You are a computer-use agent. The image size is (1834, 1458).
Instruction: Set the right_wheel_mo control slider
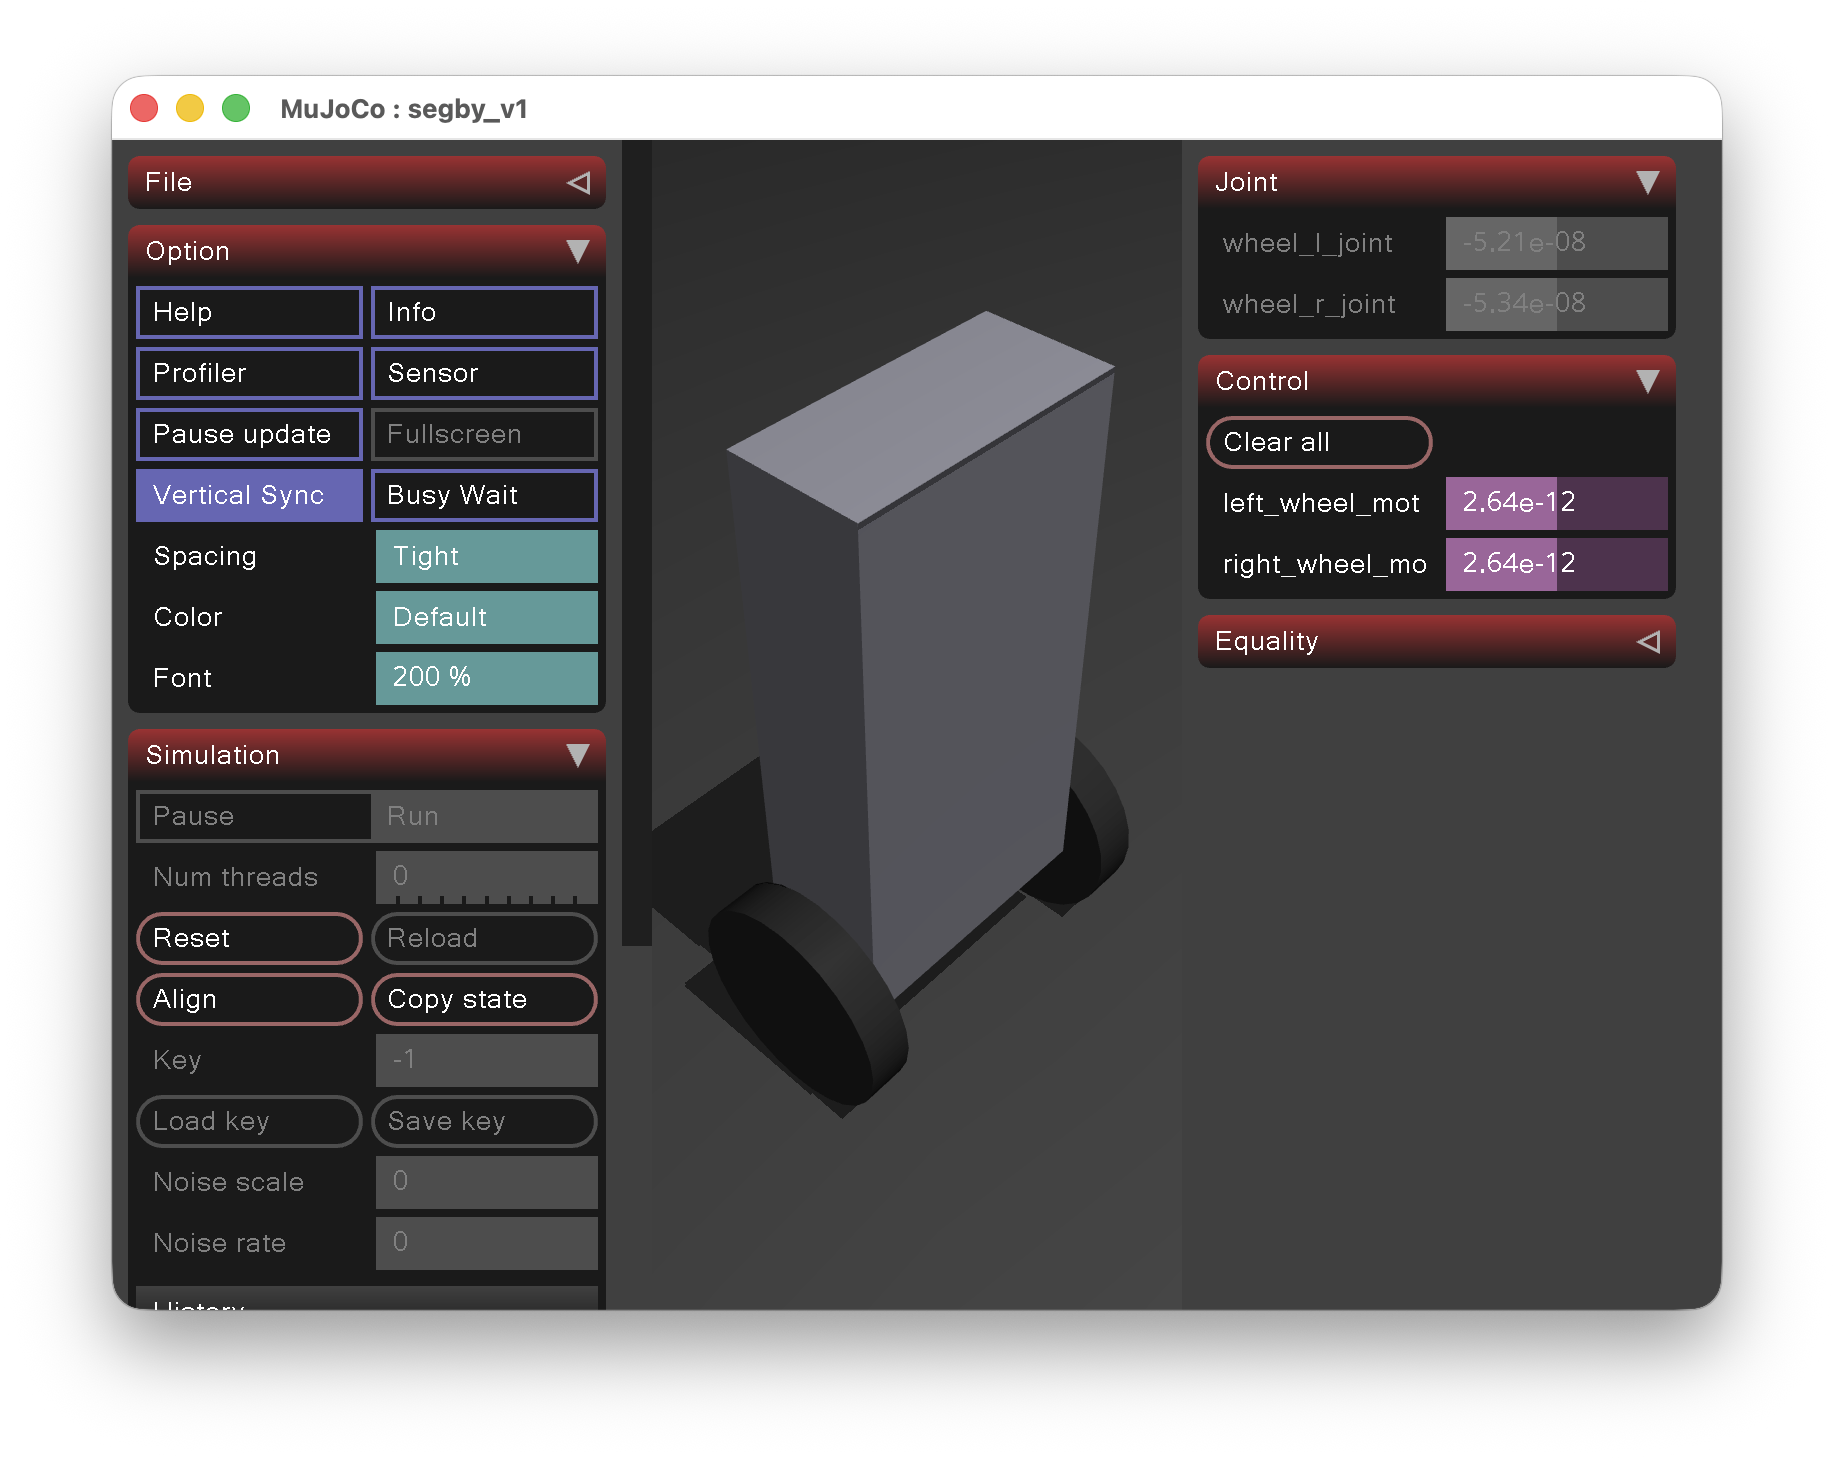point(1556,564)
